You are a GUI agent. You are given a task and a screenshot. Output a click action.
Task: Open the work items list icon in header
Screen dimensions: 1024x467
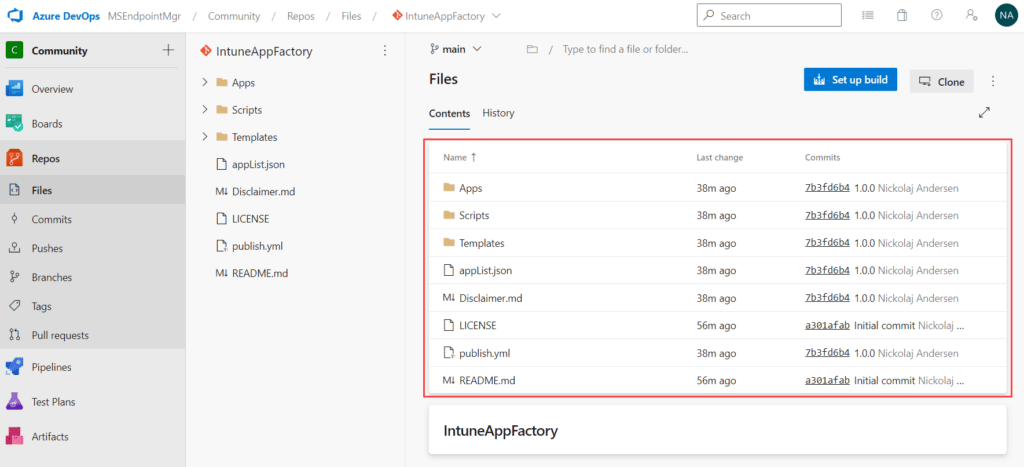coord(868,16)
